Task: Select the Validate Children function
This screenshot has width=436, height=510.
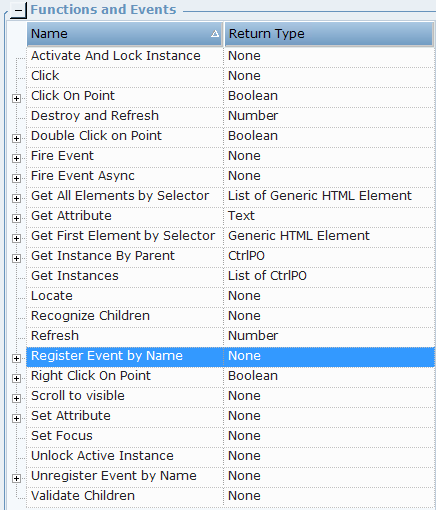Action: [231, 496]
